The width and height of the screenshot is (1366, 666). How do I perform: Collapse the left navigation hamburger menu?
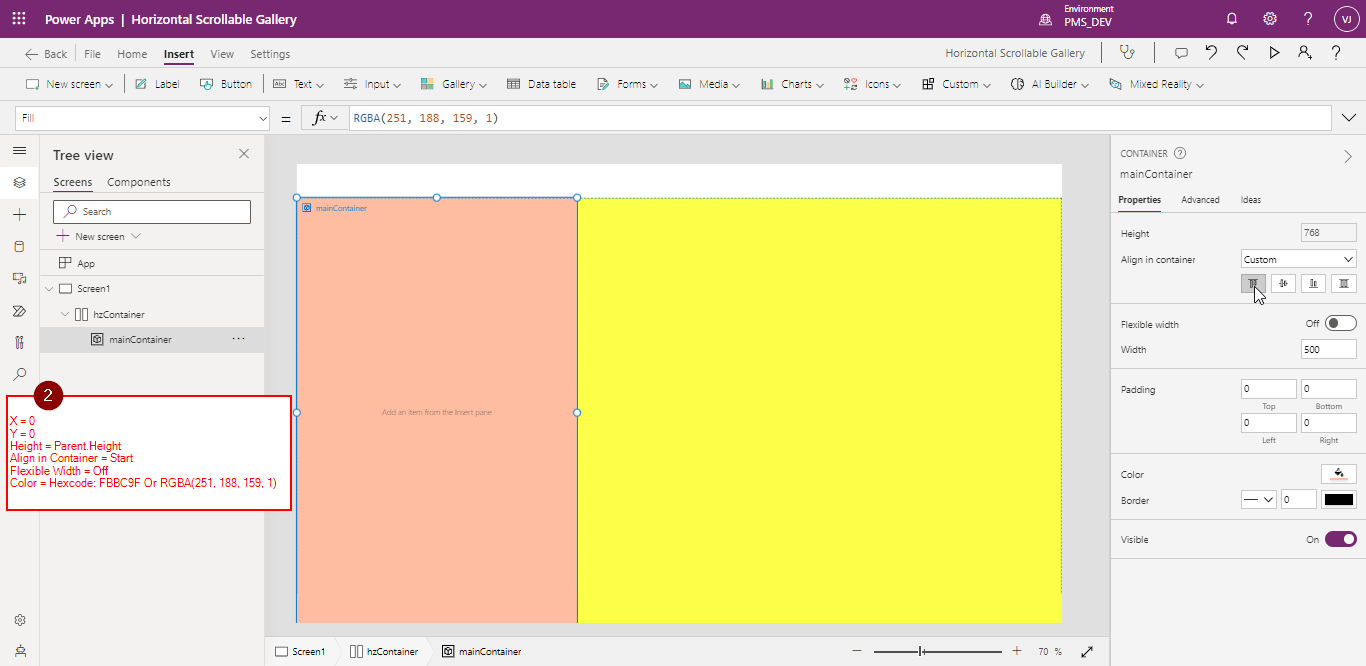coord(19,150)
